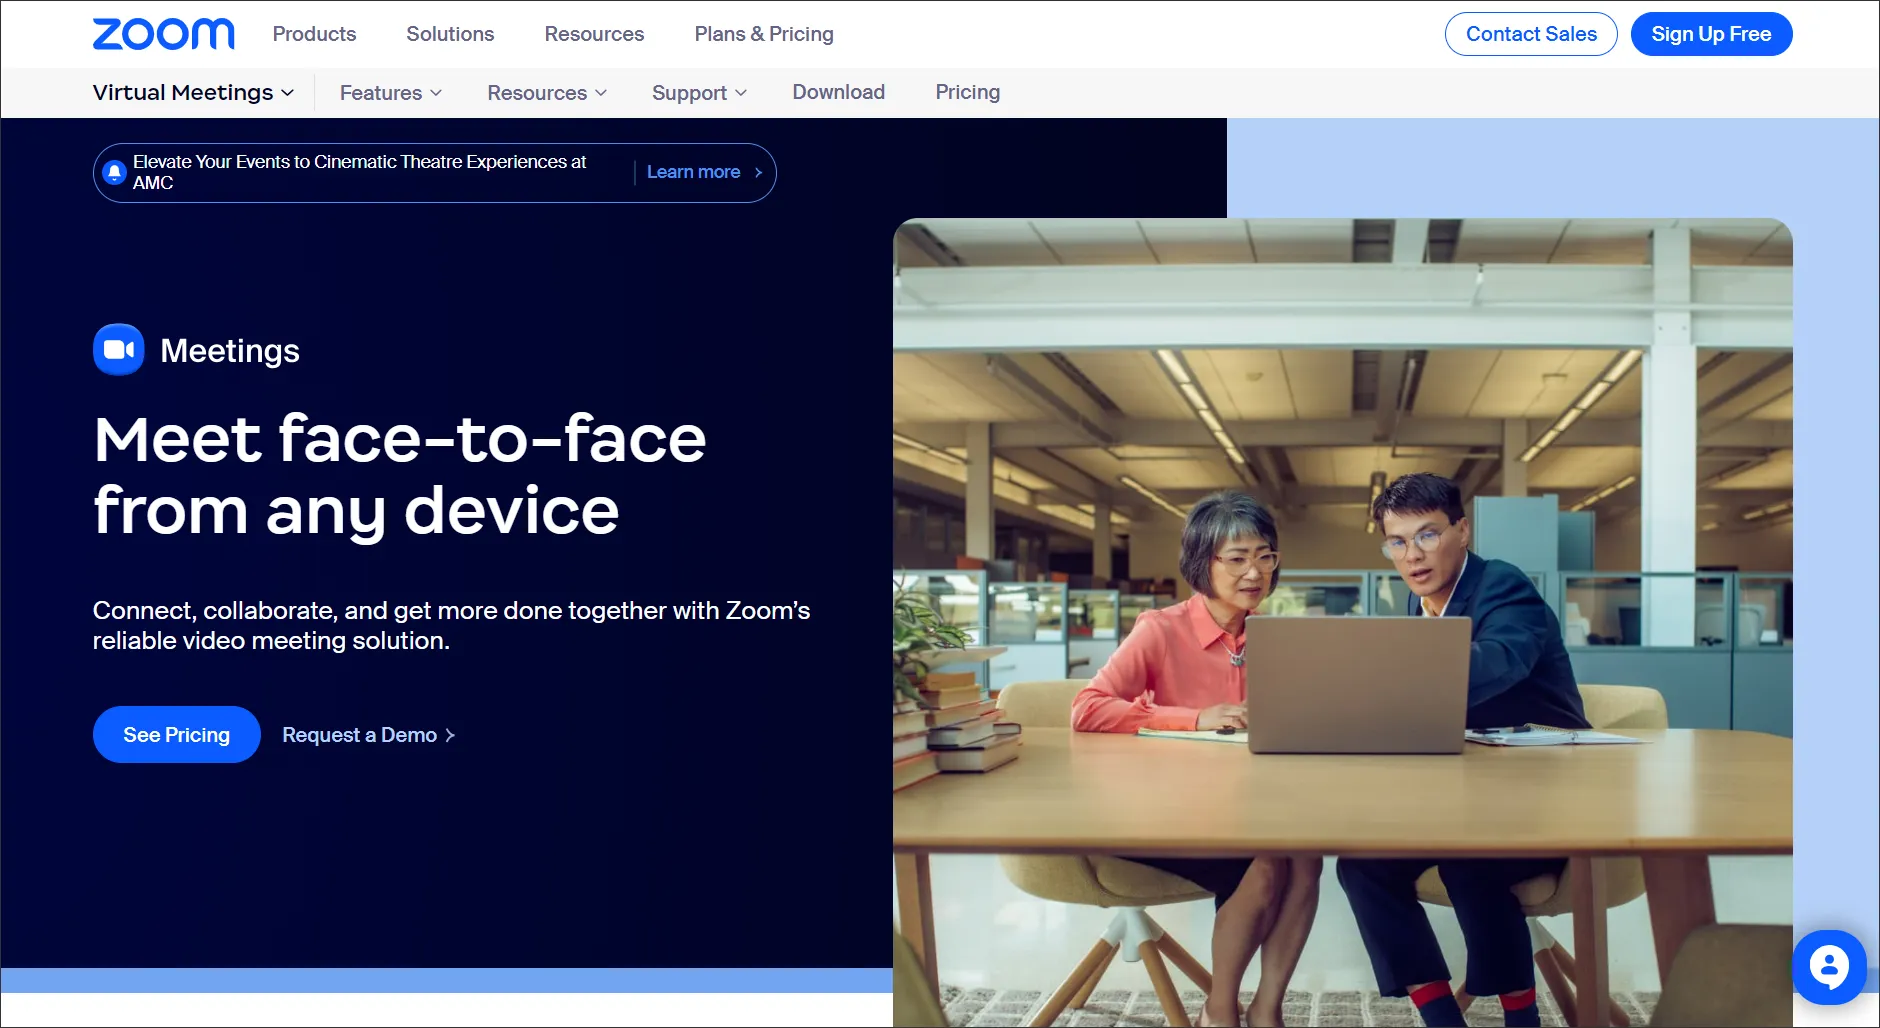The height and width of the screenshot is (1028, 1880).
Task: Open the top Resources menu
Action: click(x=594, y=34)
